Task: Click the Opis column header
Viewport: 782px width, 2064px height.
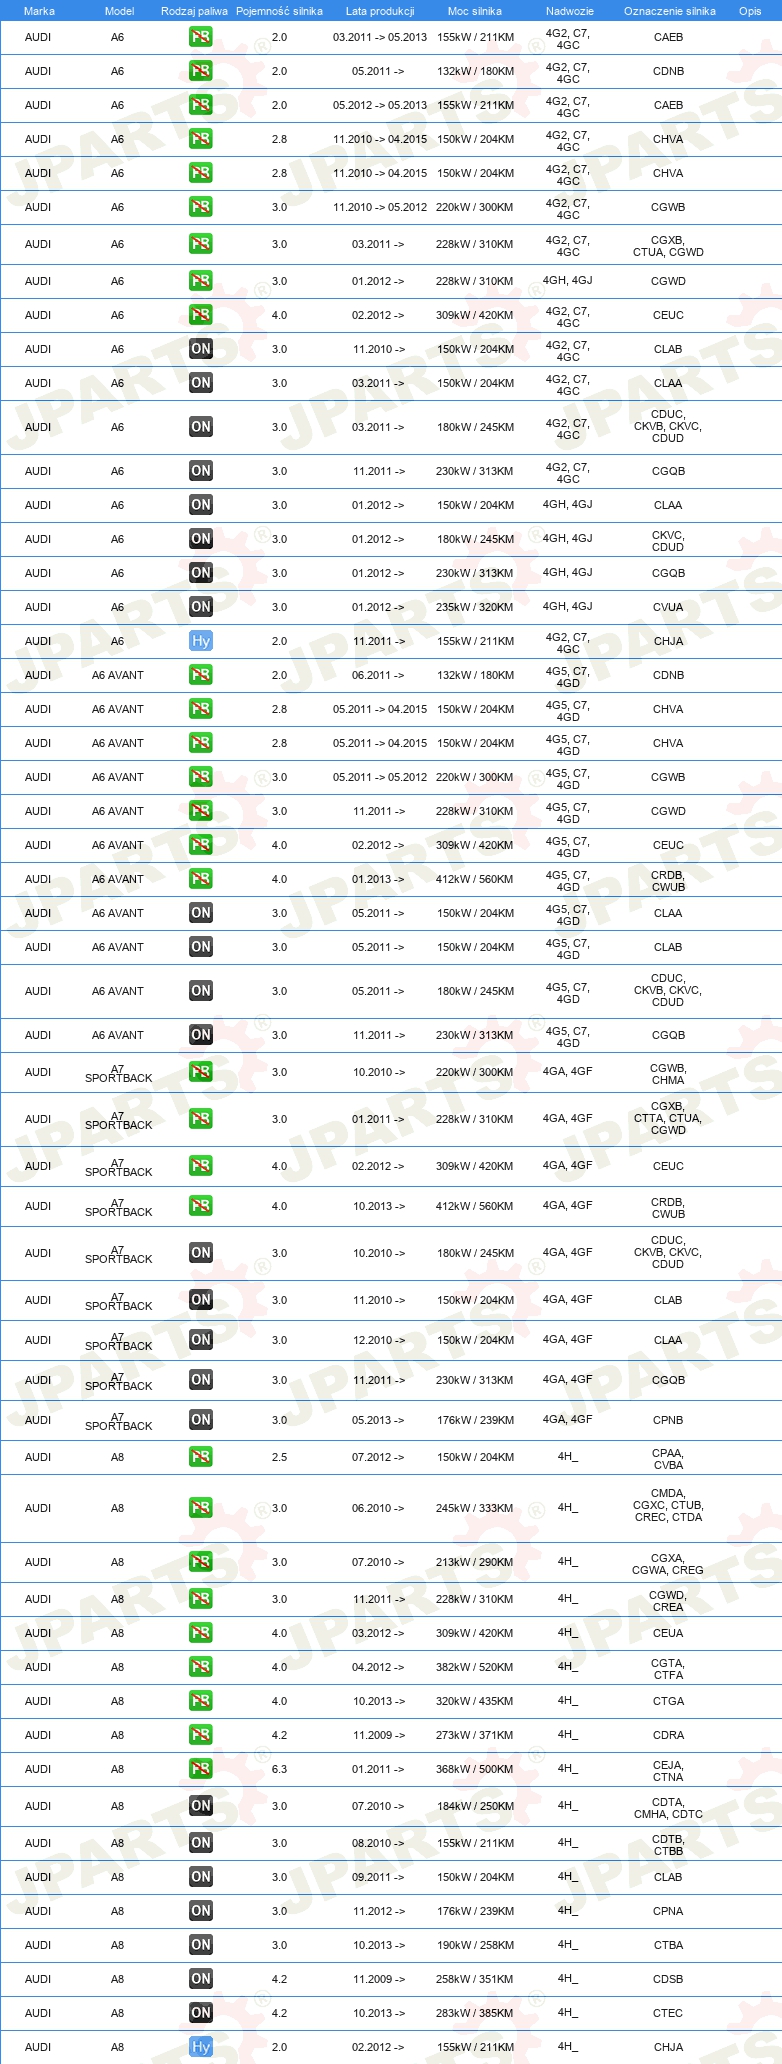Action: click(x=750, y=11)
